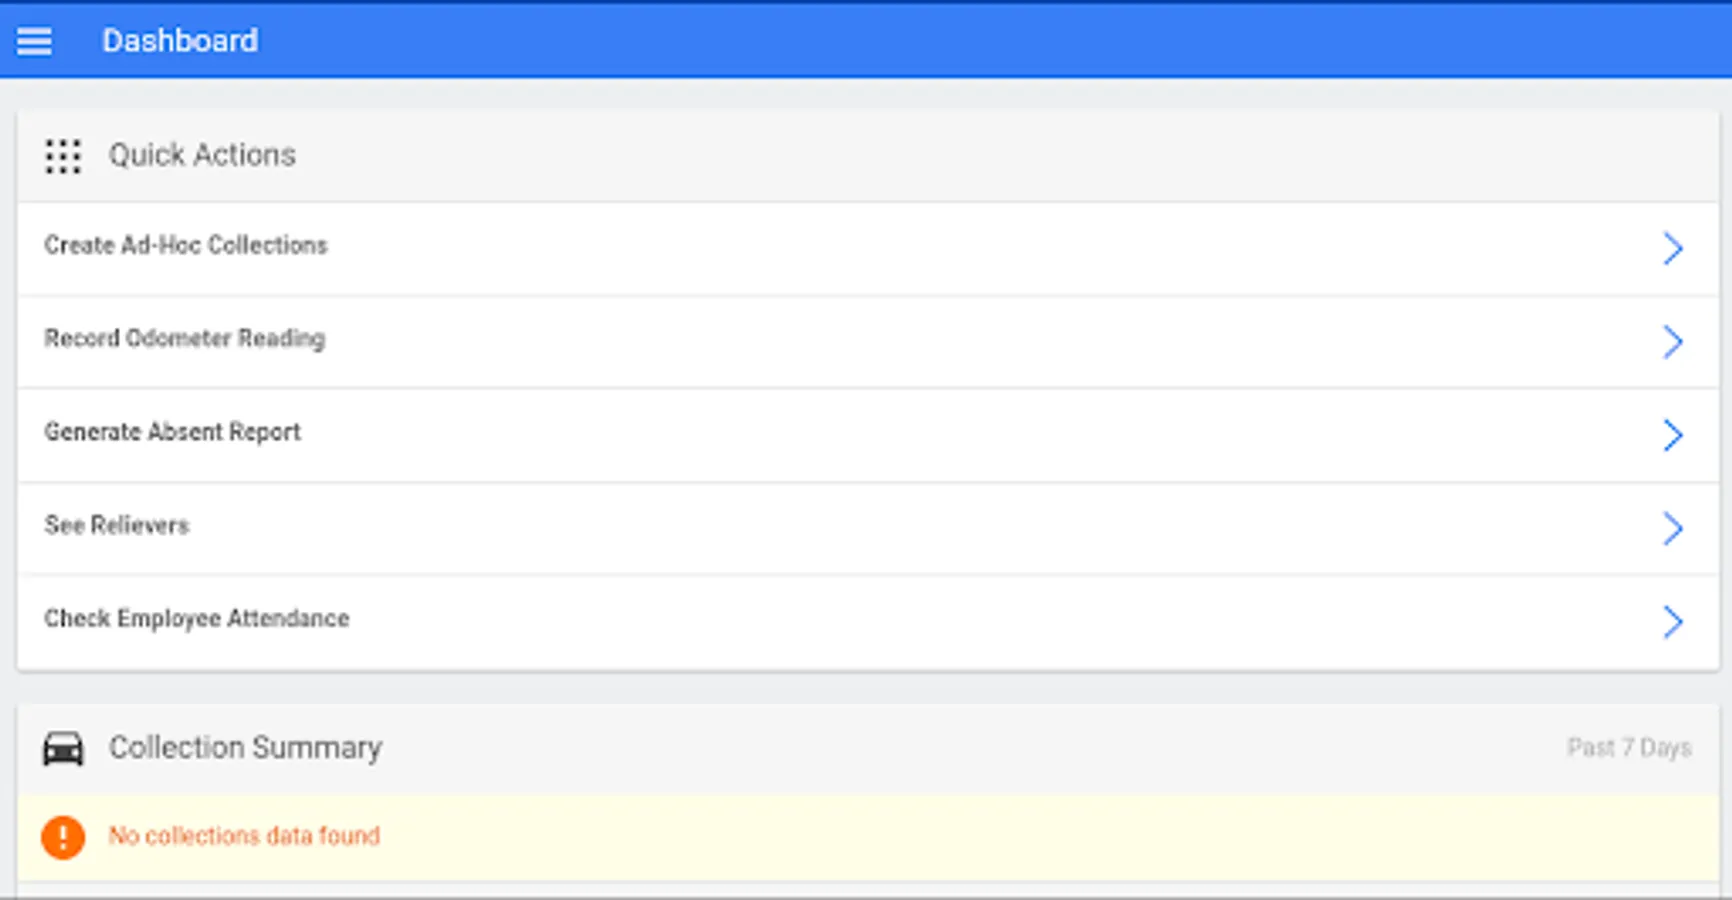This screenshot has height=900, width=1732.
Task: Click the Quick Actions grid icon
Action: click(63, 156)
